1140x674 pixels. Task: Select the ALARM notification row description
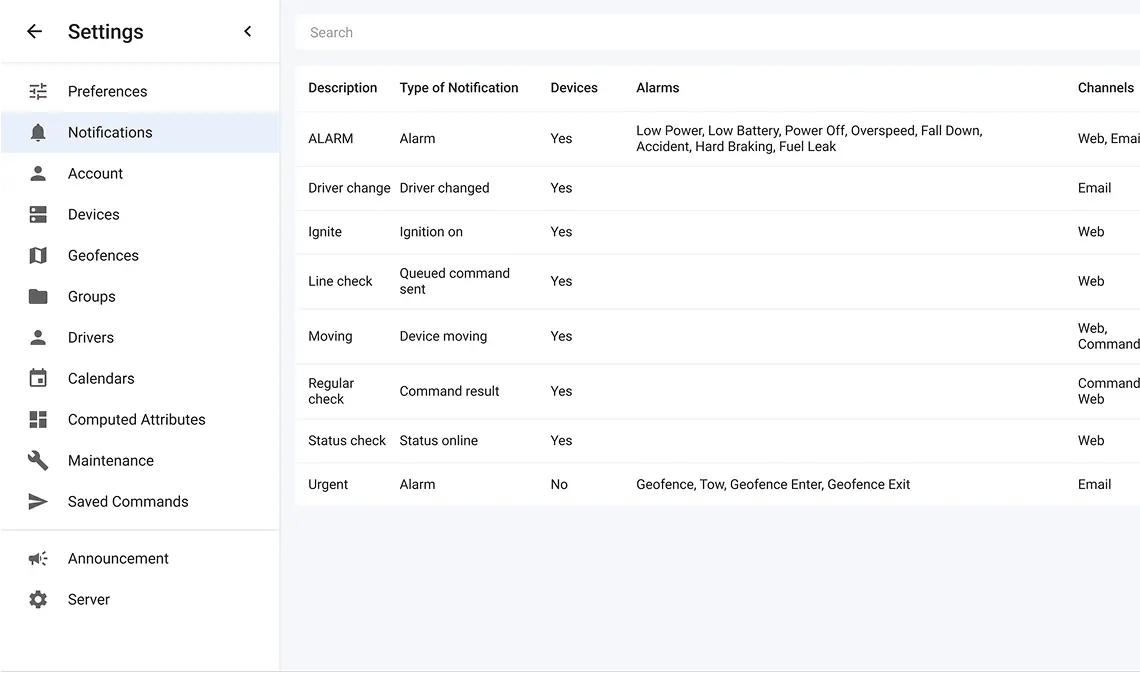331,138
